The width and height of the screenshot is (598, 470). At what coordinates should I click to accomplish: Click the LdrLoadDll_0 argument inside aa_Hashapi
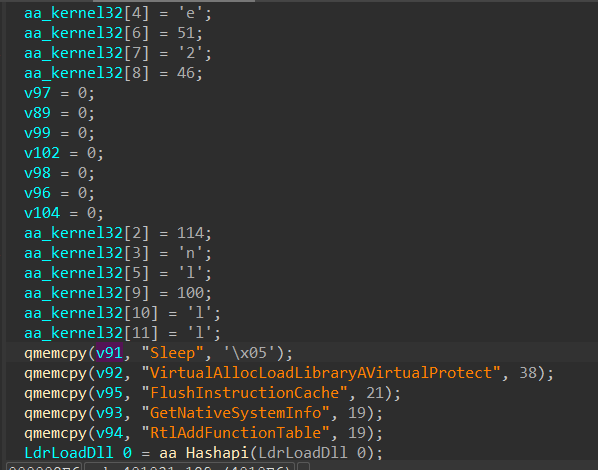click(x=312, y=453)
